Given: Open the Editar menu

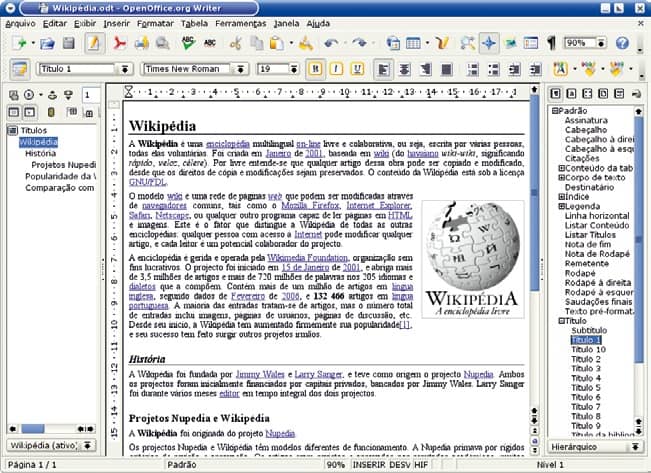Looking at the screenshot, I should pos(55,24).
